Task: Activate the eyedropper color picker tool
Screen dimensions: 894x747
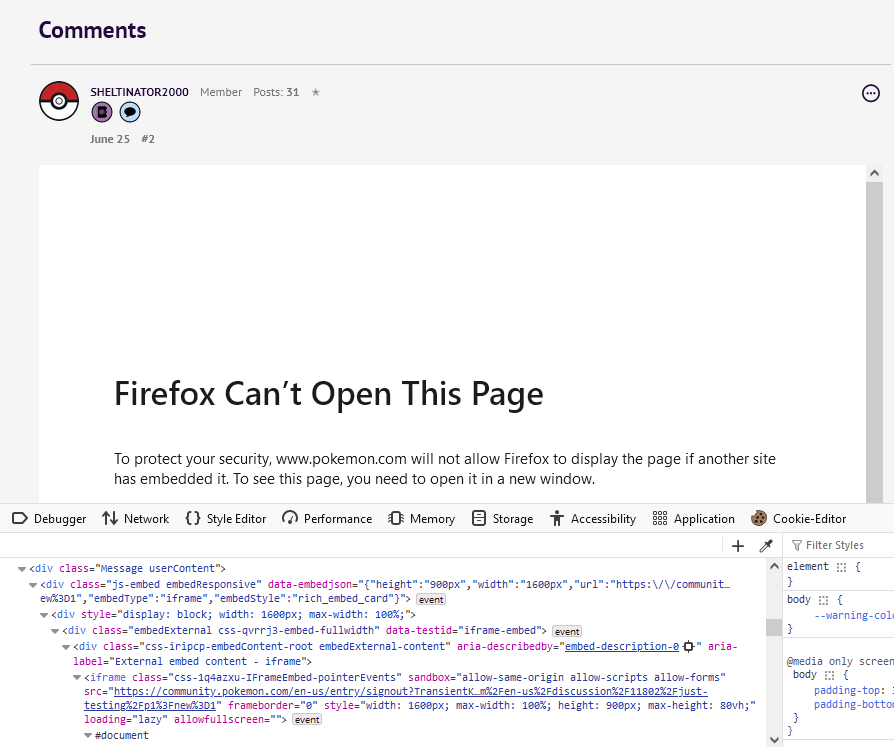Action: [766, 546]
